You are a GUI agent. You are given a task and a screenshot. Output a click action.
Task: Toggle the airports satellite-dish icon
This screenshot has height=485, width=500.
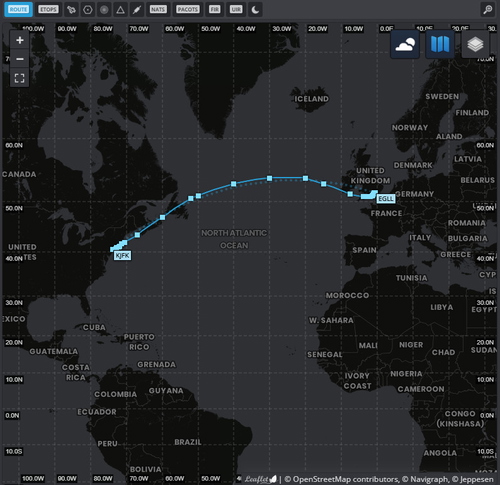click(x=71, y=9)
